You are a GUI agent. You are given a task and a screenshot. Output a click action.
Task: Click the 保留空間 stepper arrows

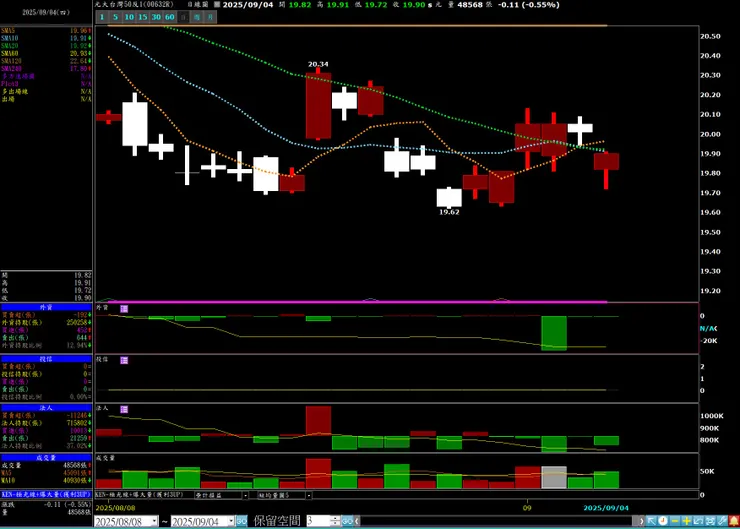click(336, 521)
